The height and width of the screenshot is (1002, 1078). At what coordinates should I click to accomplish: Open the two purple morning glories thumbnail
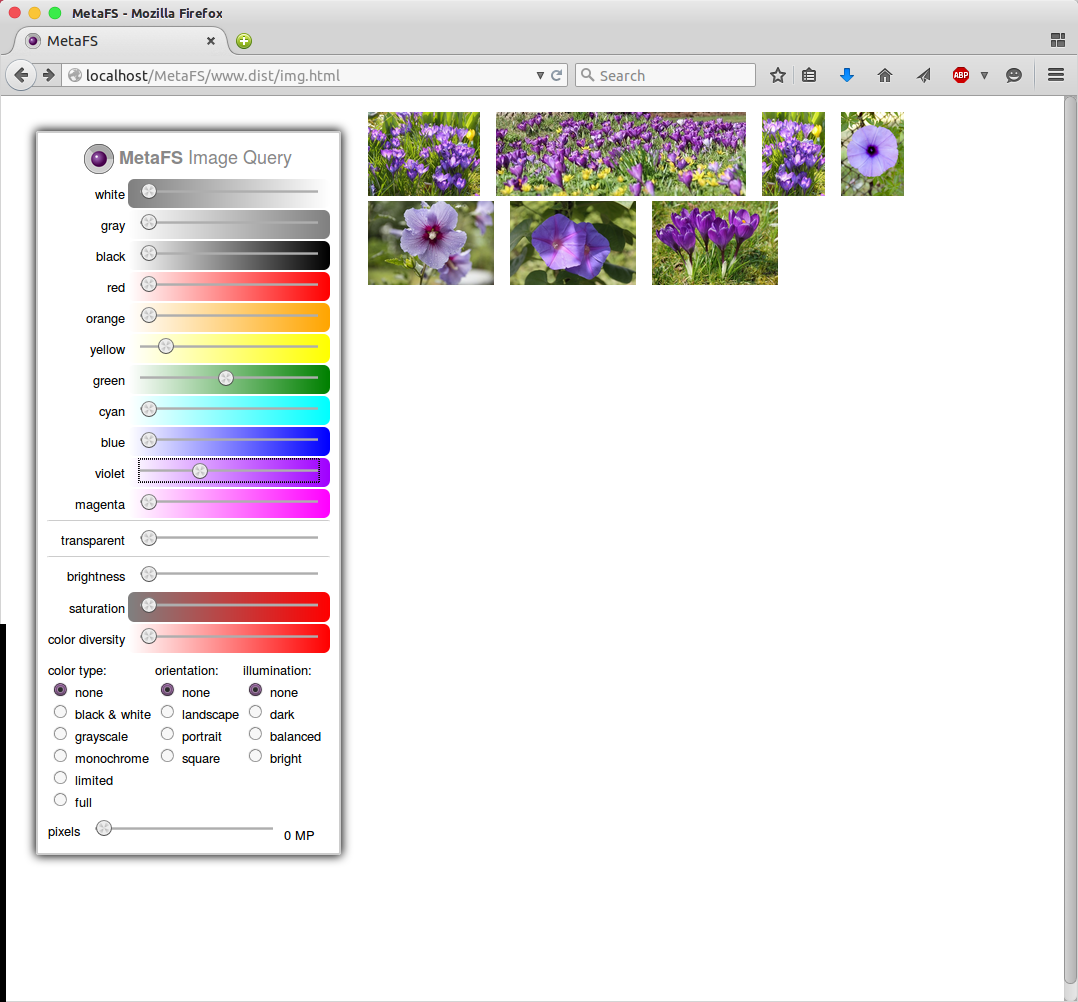[573, 243]
